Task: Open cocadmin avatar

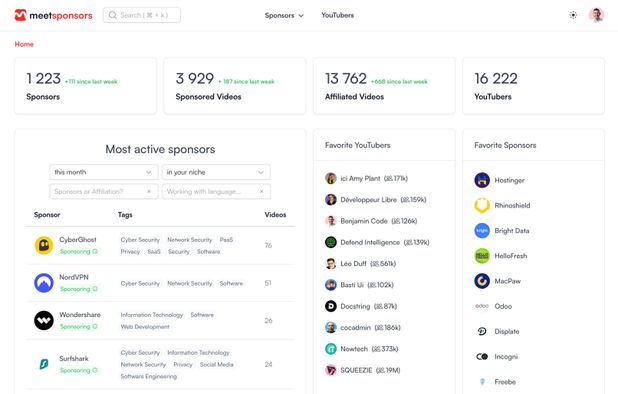Action: point(331,327)
